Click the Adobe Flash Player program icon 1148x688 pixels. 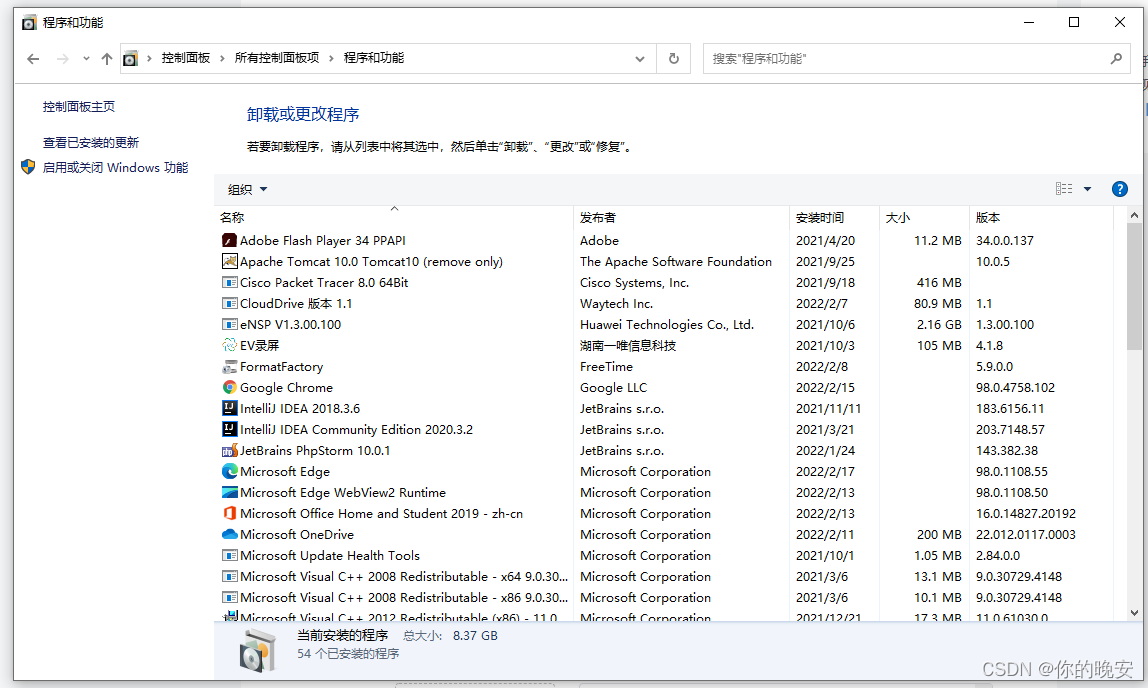[229, 240]
